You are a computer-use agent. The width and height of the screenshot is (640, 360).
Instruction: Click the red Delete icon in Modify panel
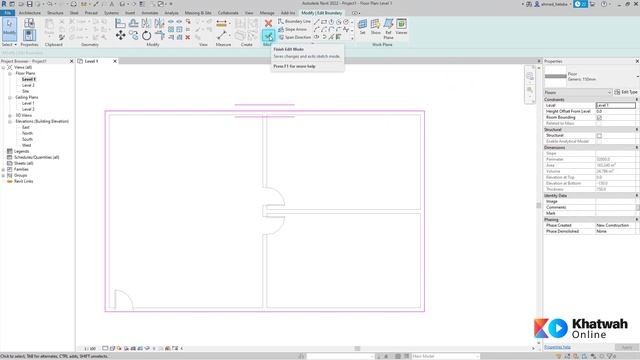click(188, 37)
